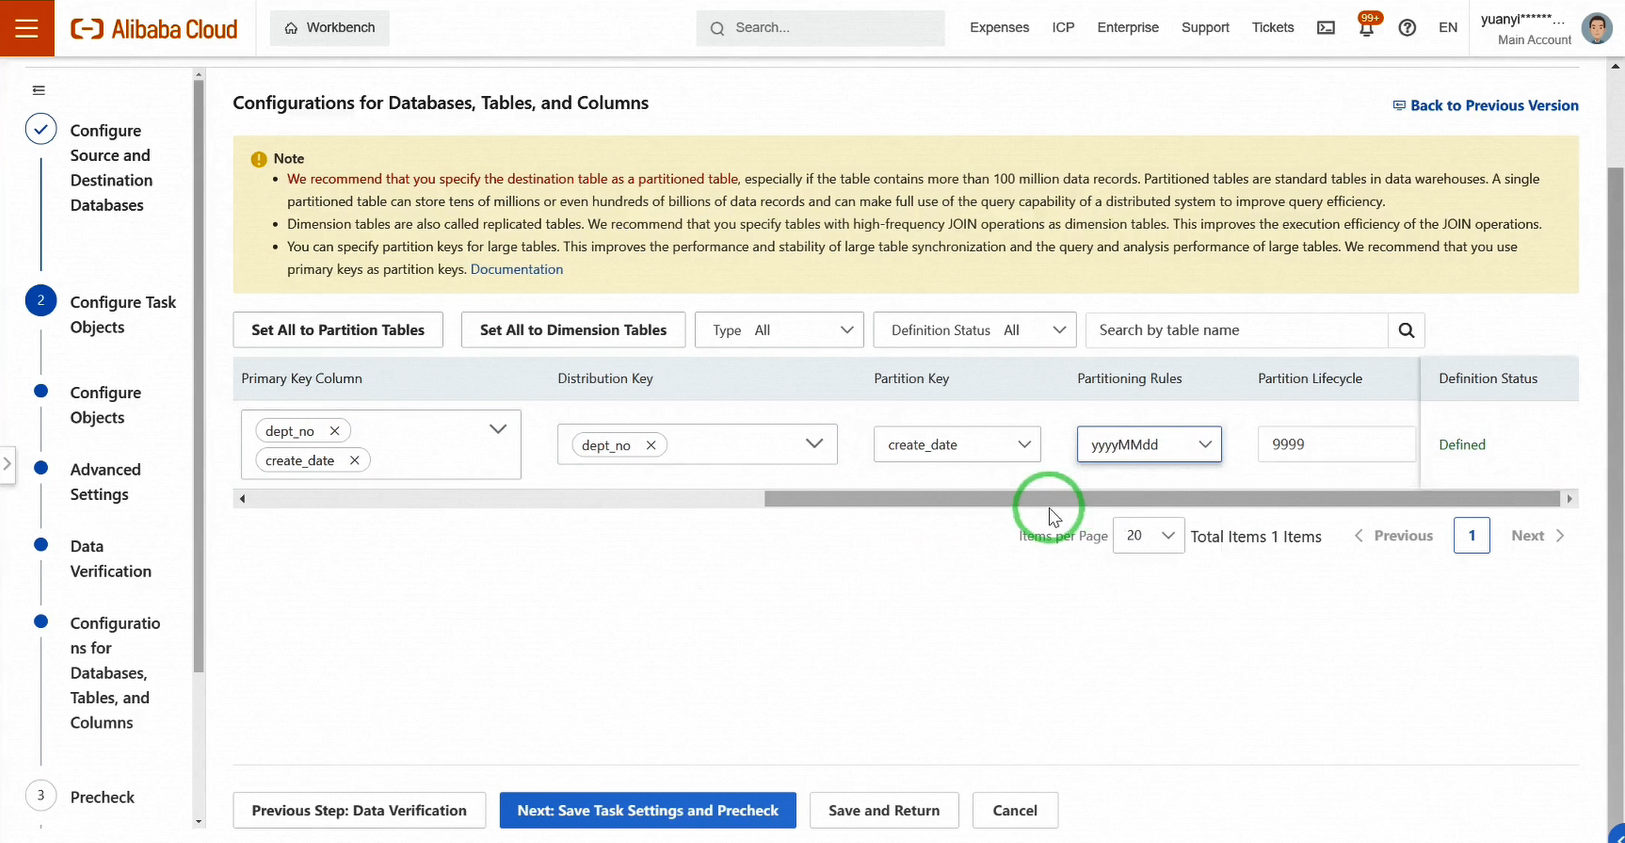The height and width of the screenshot is (843, 1625).
Task: Expand the collapsed left side panel arrow
Action: tap(7, 464)
